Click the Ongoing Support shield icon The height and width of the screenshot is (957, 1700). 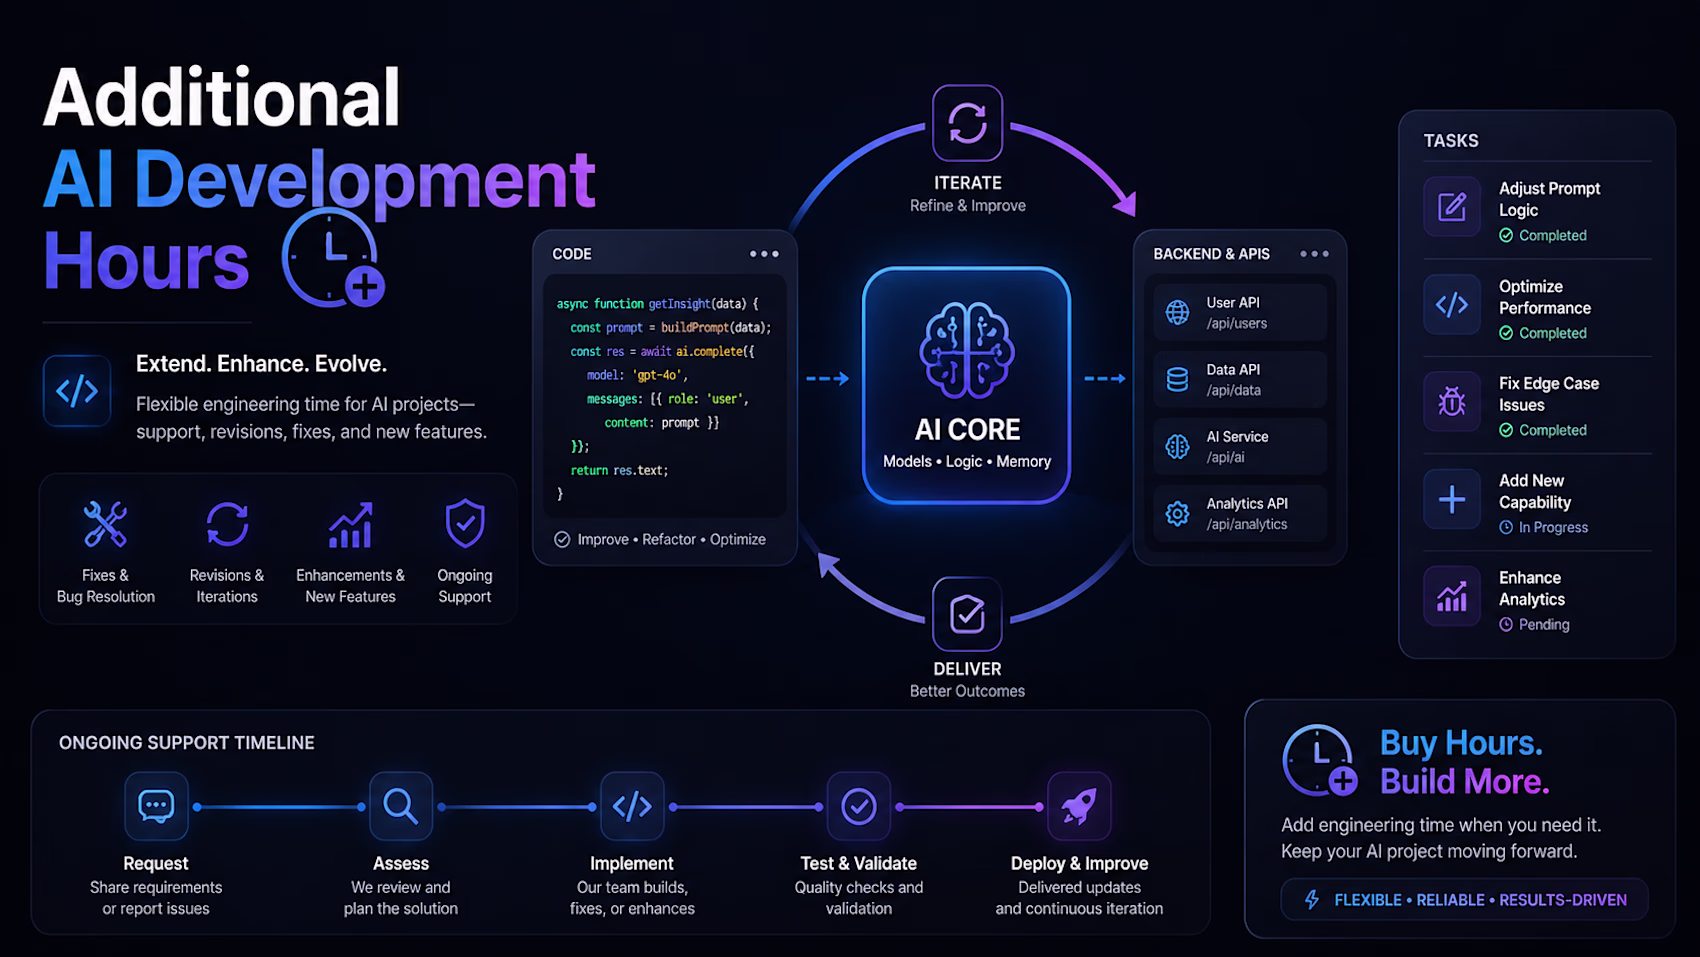click(465, 524)
